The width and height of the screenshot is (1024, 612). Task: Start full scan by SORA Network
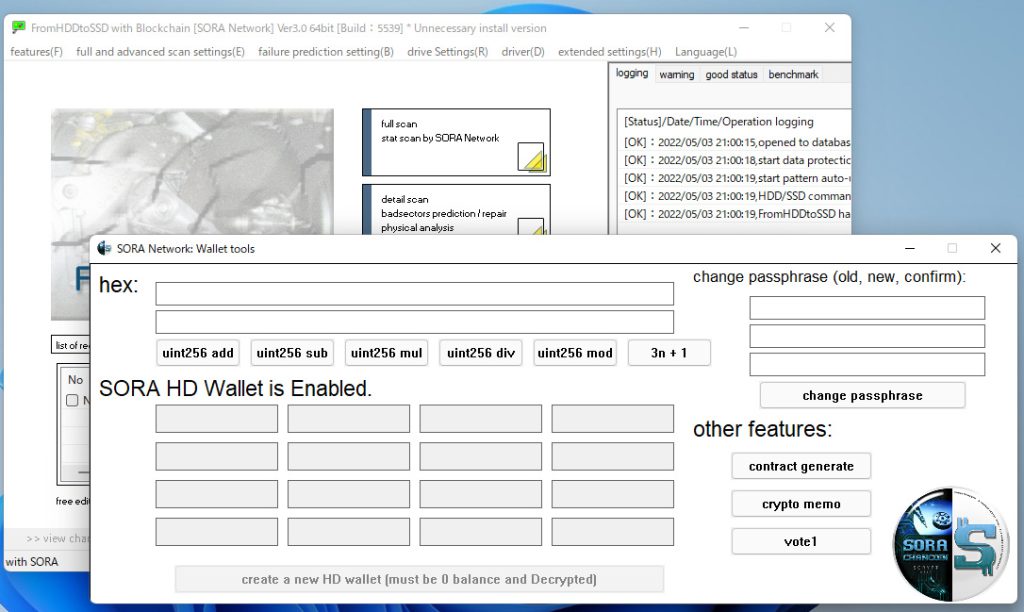[456, 142]
